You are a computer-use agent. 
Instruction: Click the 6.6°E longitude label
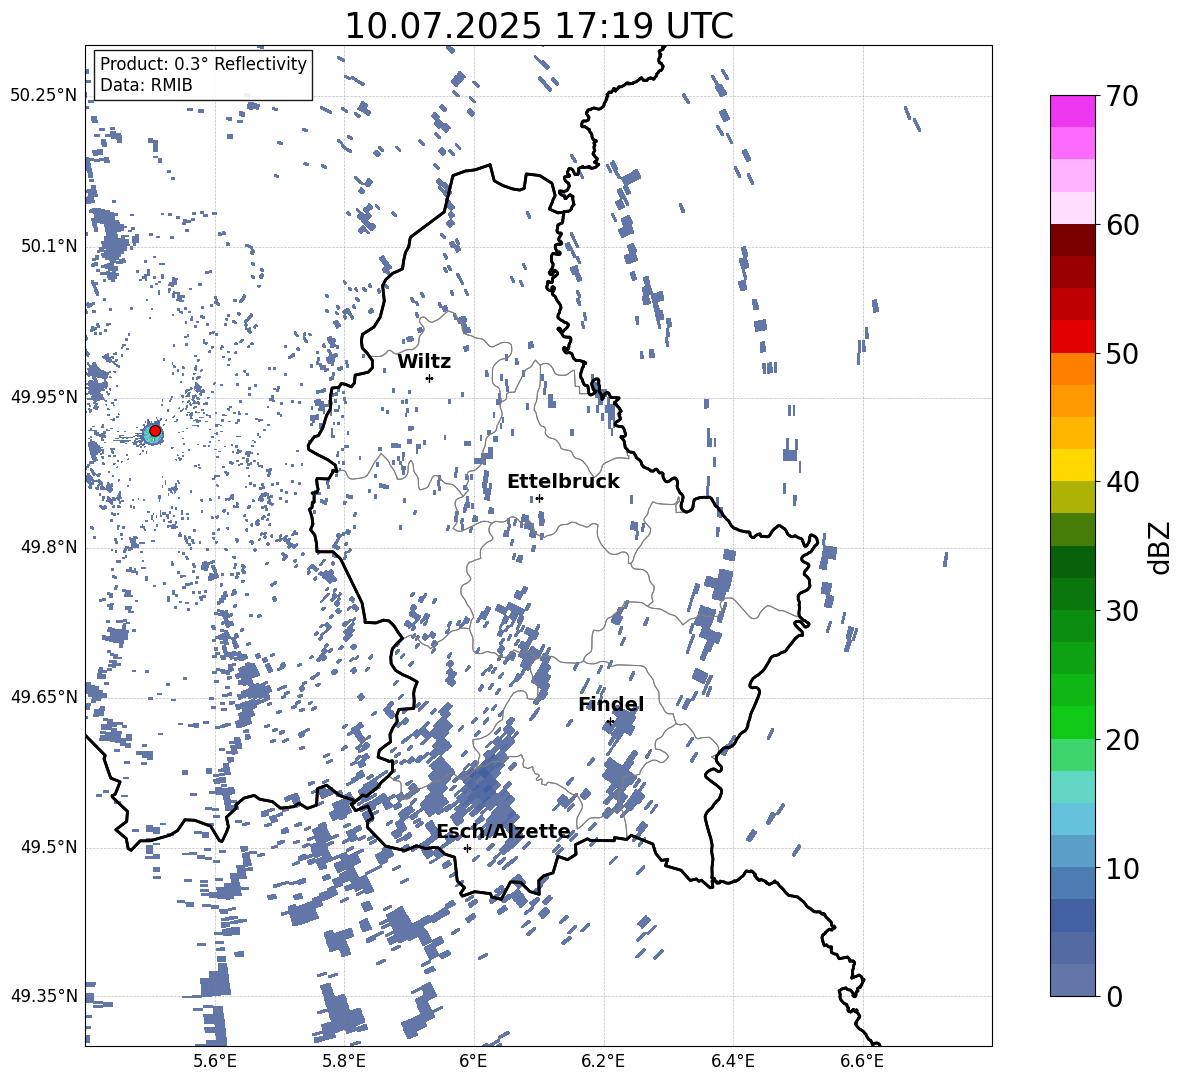(862, 1061)
